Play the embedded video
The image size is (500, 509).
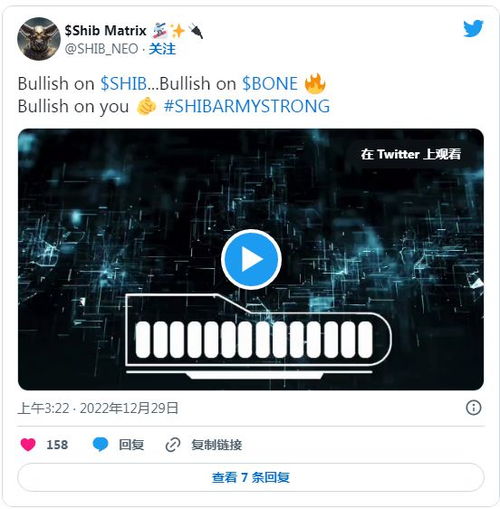click(x=251, y=259)
